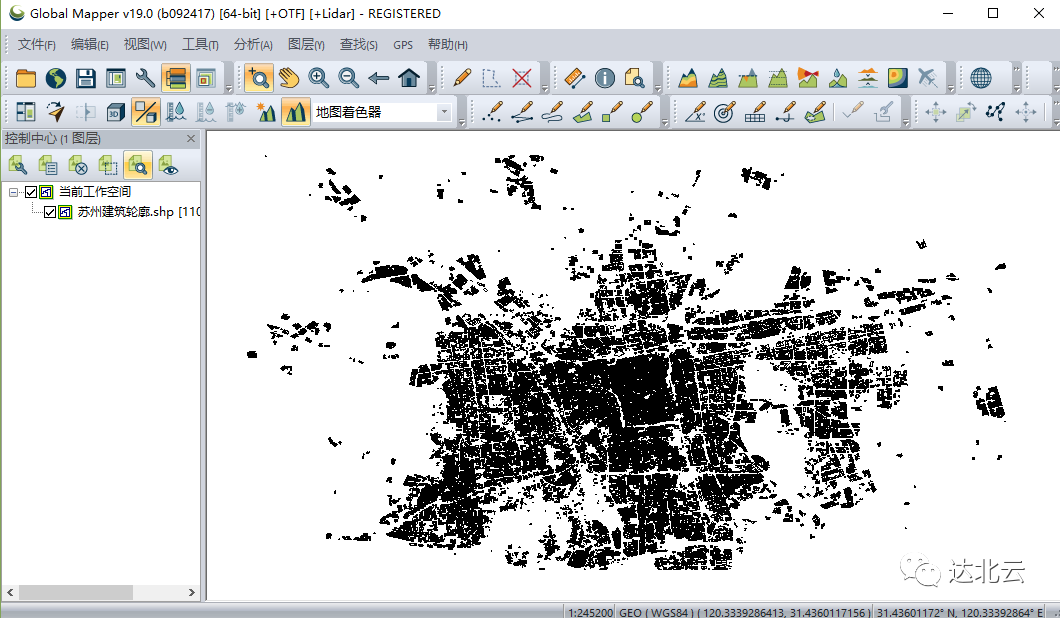
Task: Open the watershed generation icon
Action: click(x=838, y=78)
